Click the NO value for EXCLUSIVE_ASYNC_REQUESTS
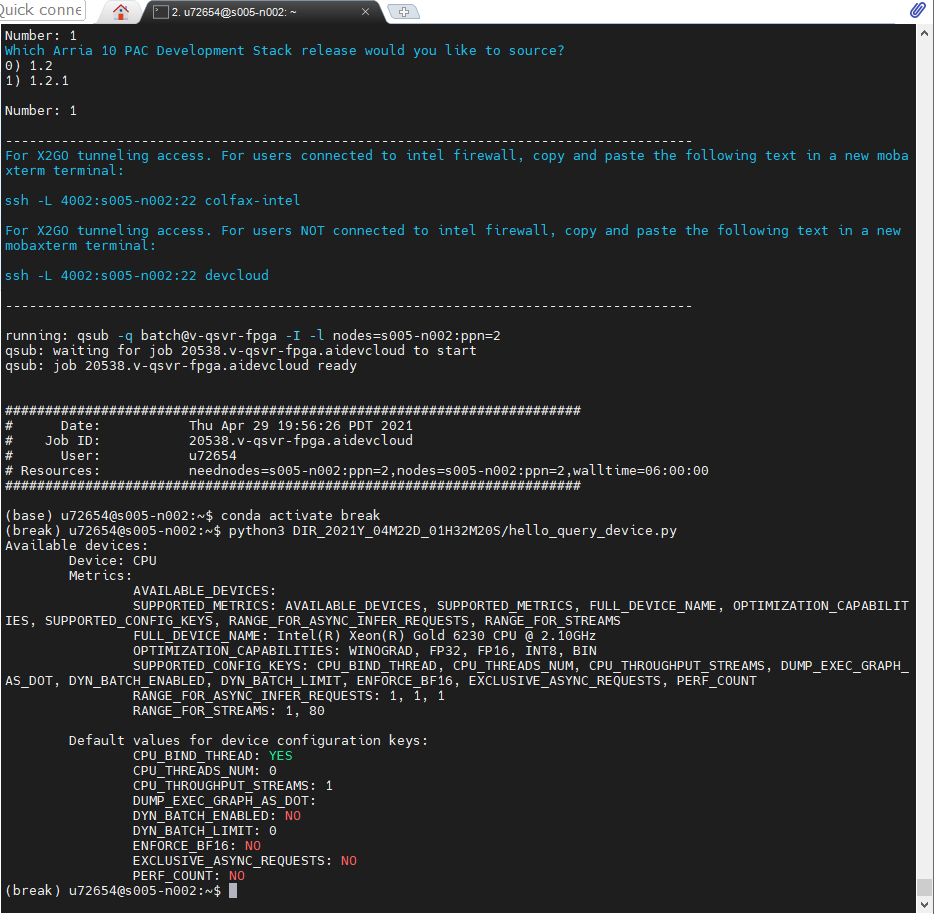 [348, 861]
